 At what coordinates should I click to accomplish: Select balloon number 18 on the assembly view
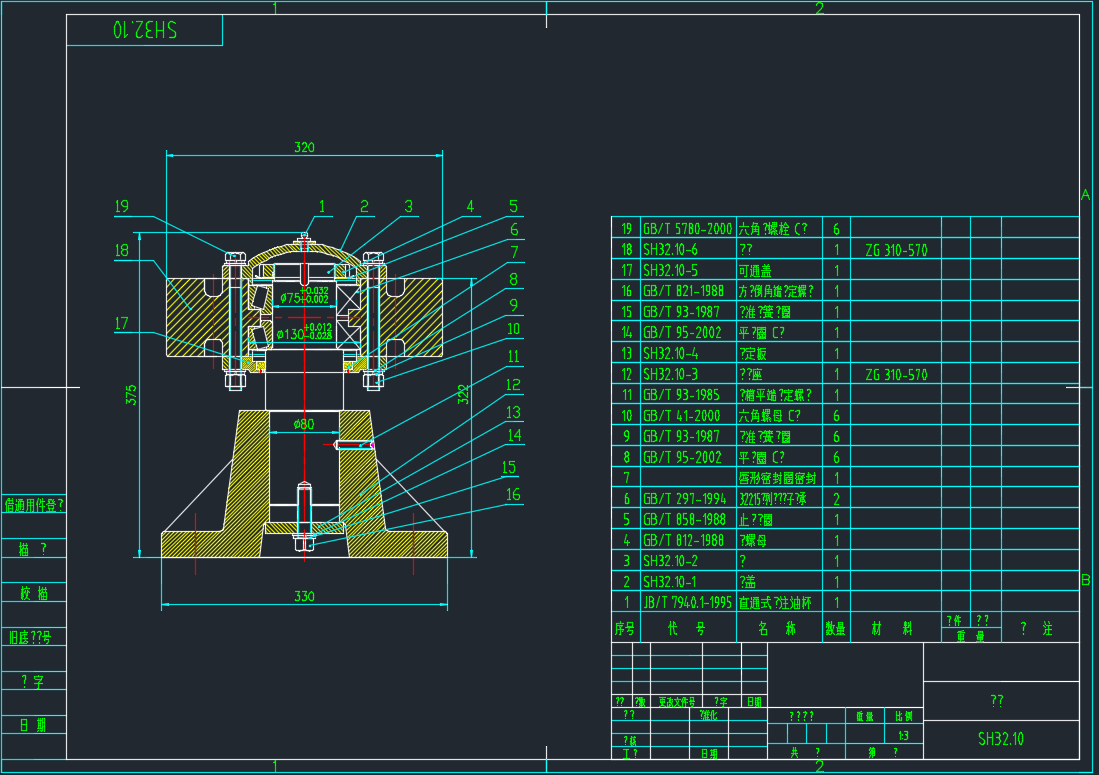122,250
